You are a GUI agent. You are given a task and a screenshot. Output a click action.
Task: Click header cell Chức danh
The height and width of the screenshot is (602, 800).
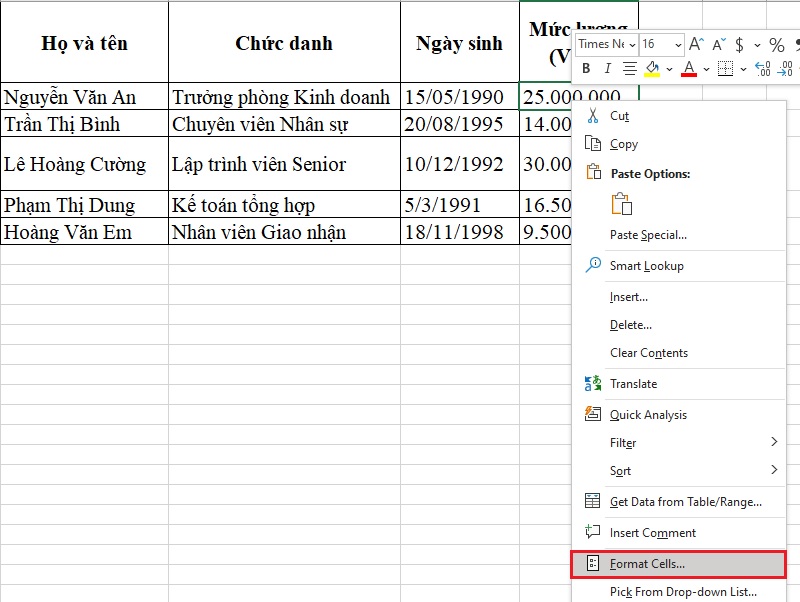[284, 42]
